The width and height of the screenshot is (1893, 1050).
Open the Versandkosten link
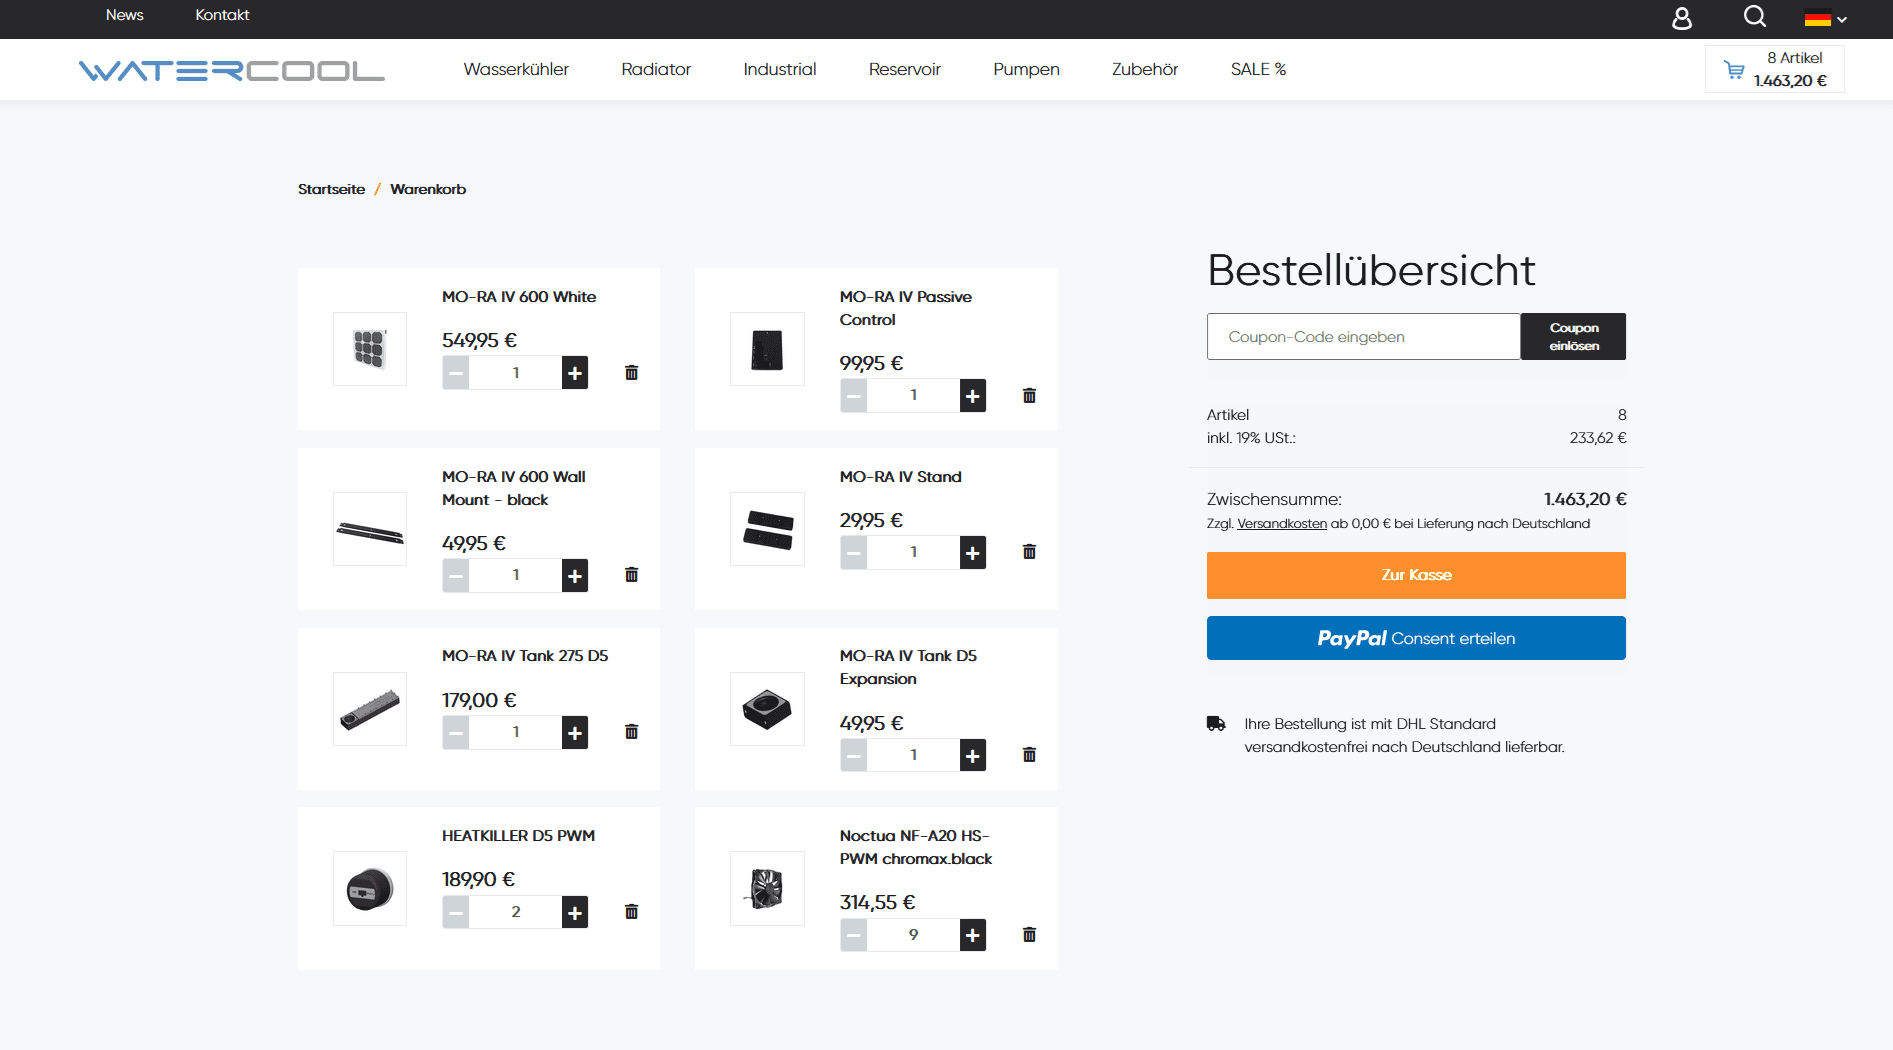click(x=1282, y=524)
